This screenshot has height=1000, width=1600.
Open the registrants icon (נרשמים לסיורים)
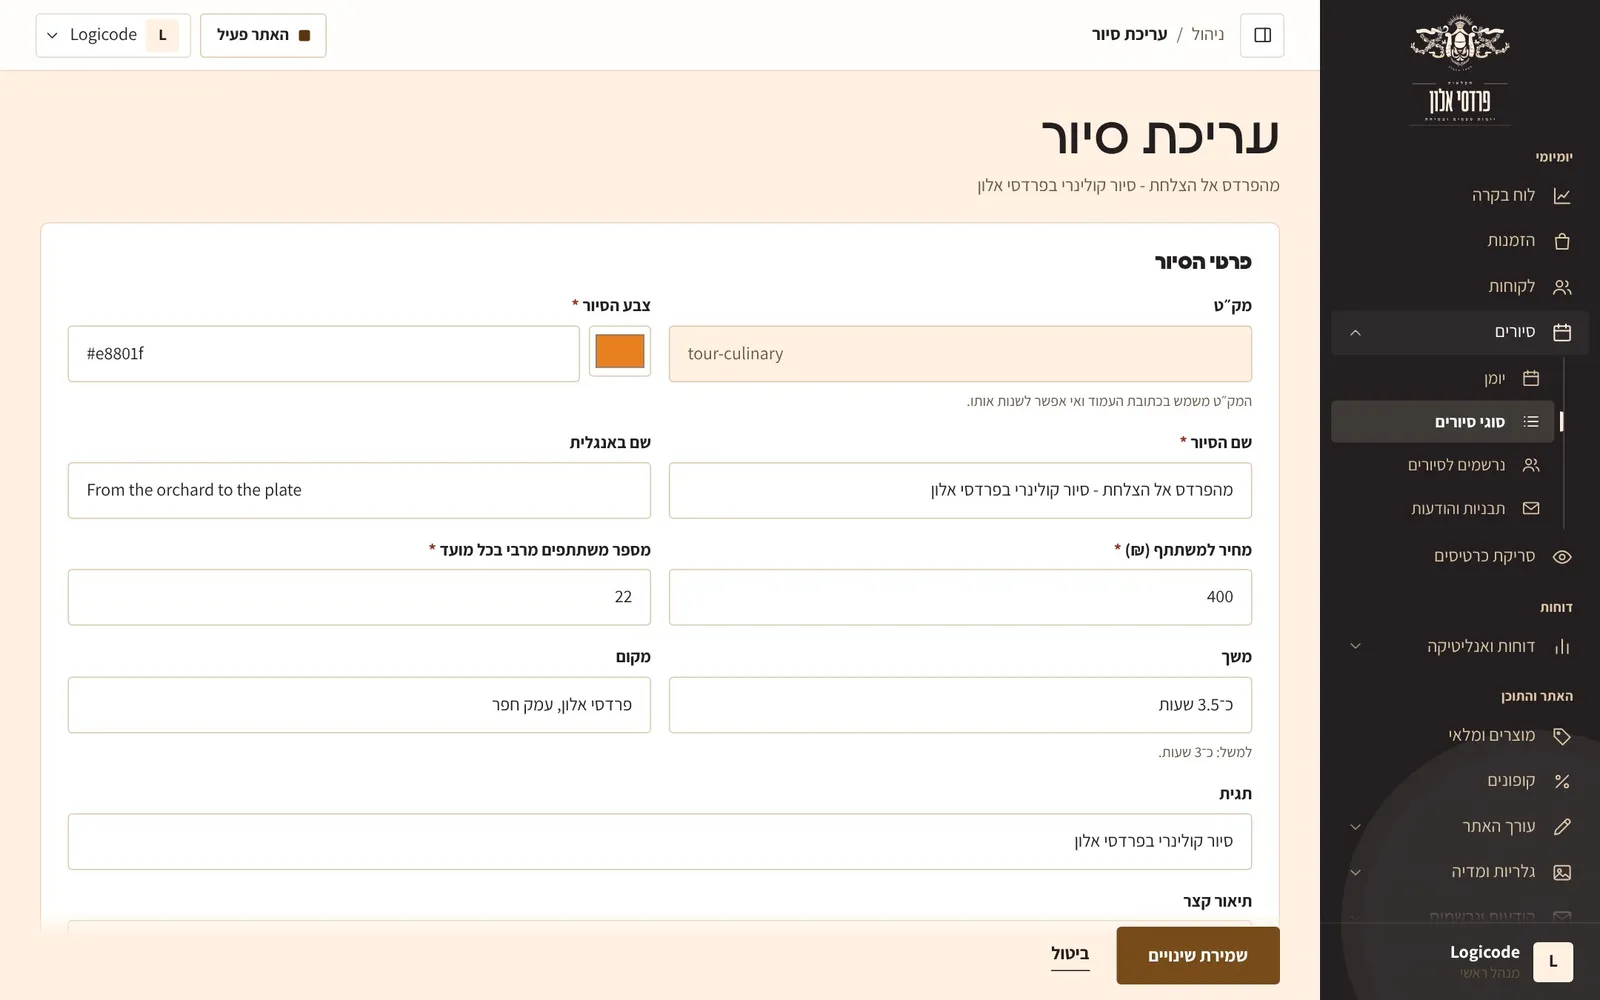[1531, 465]
